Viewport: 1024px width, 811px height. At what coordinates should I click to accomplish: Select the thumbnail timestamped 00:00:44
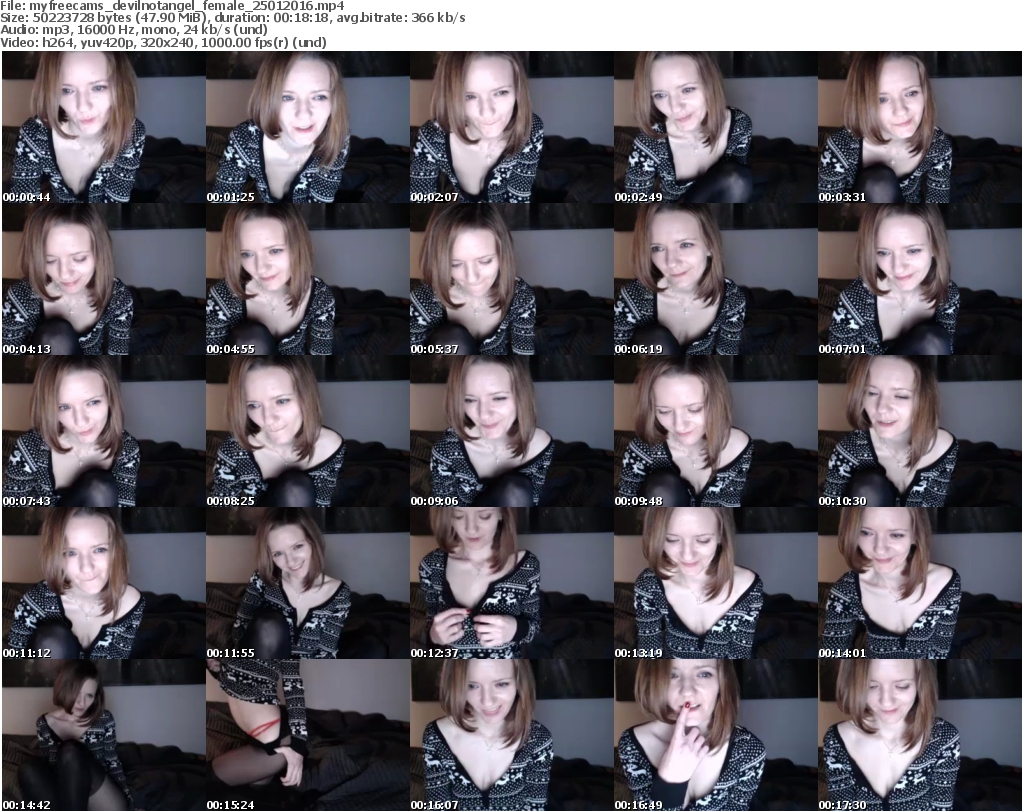click(104, 127)
